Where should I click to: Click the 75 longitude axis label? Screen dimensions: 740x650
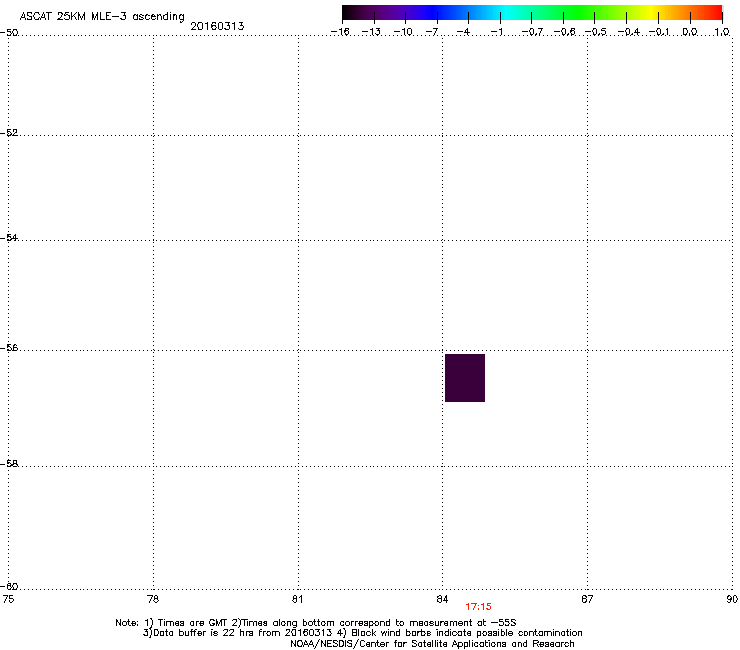click(8, 599)
